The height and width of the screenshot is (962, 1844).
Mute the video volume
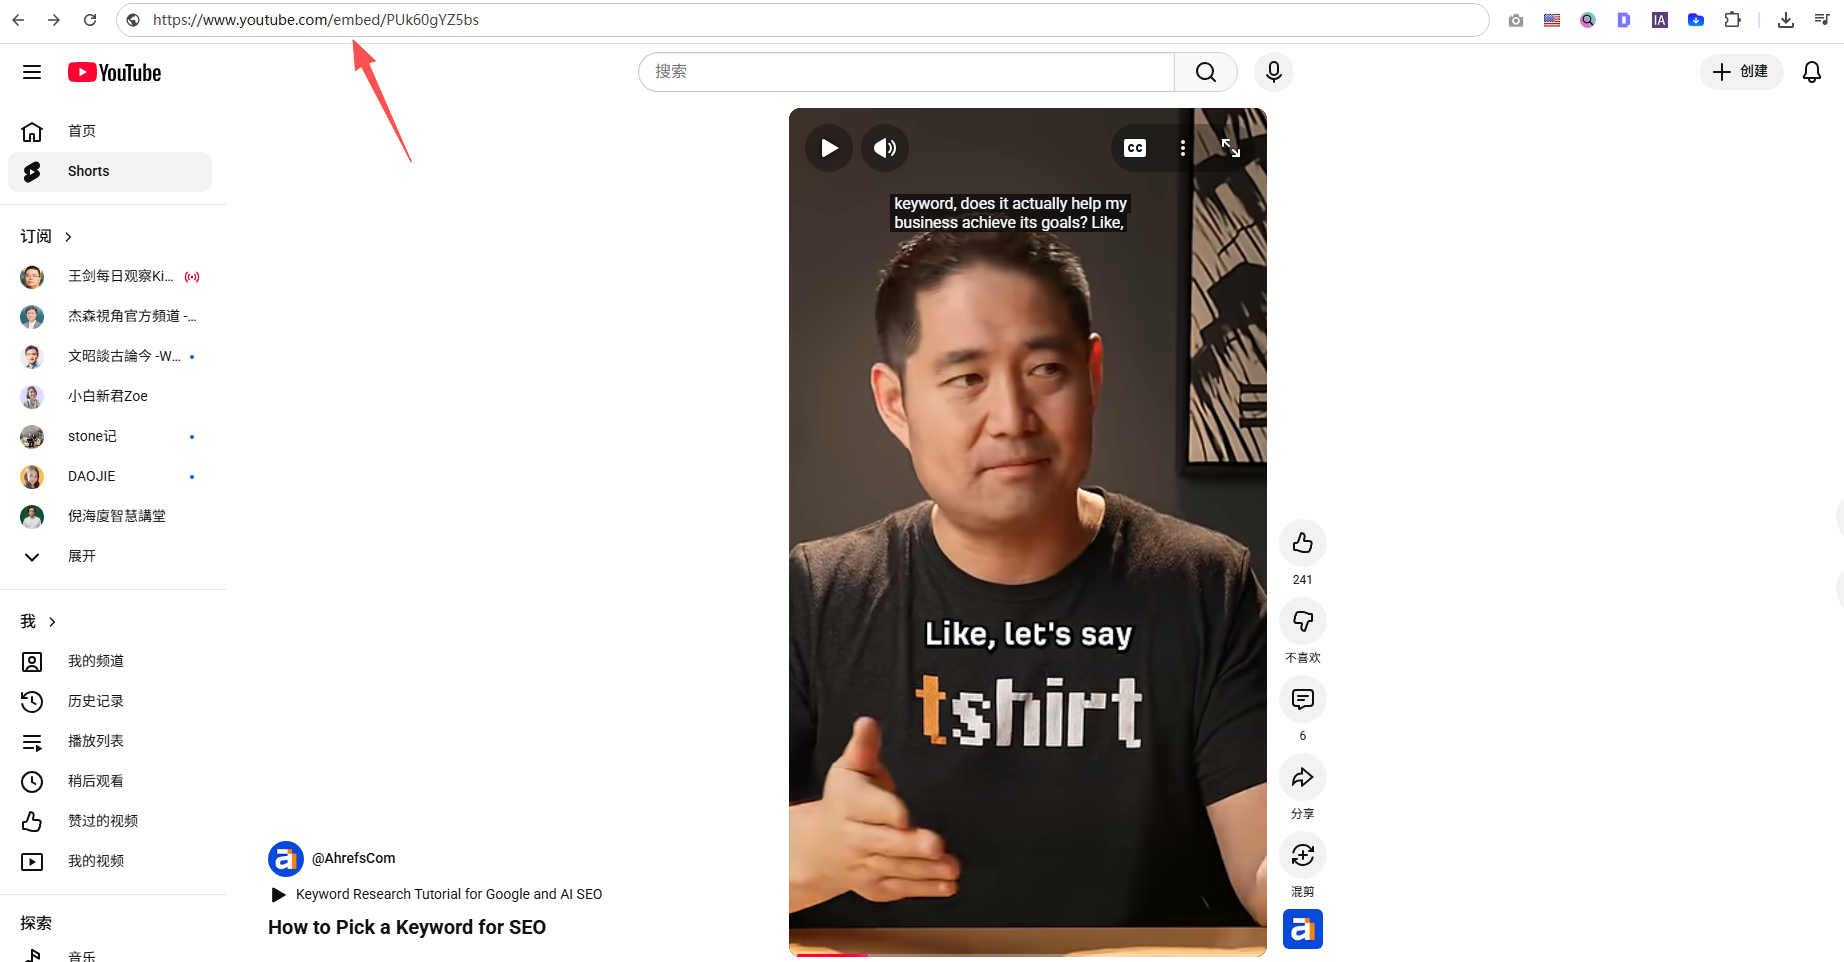(885, 148)
